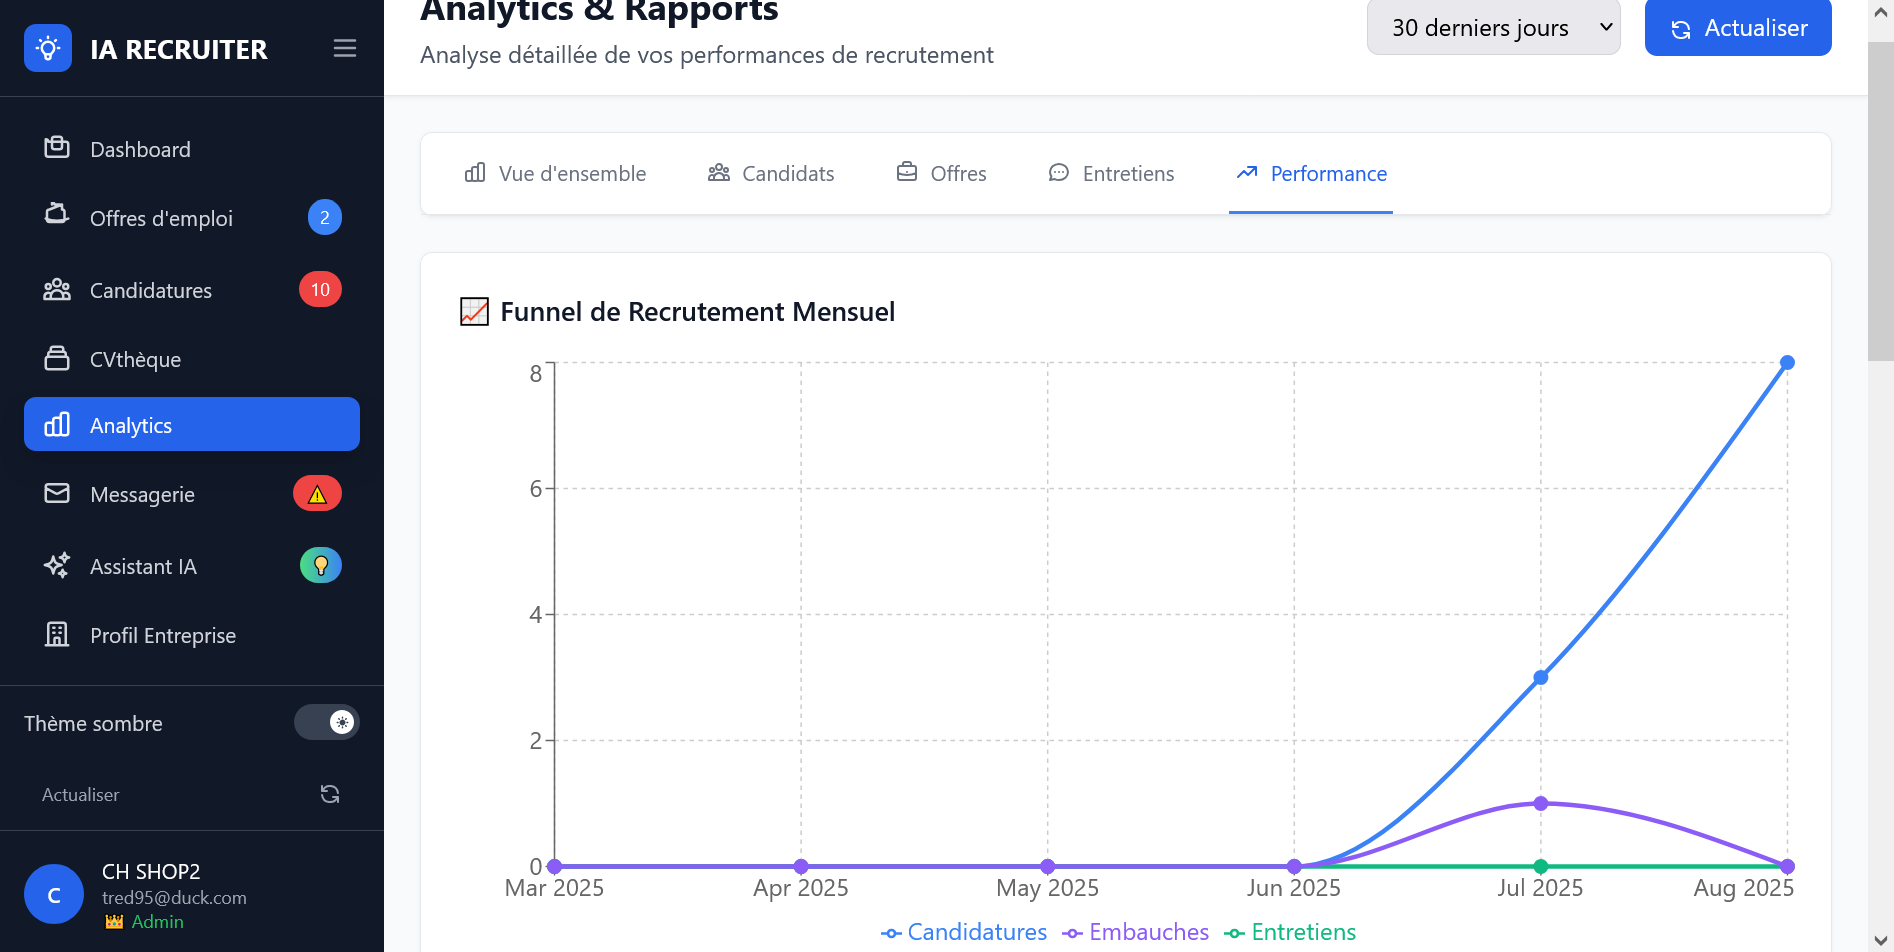1894x952 pixels.
Task: Click the Candidatures people icon
Action: [57, 290]
